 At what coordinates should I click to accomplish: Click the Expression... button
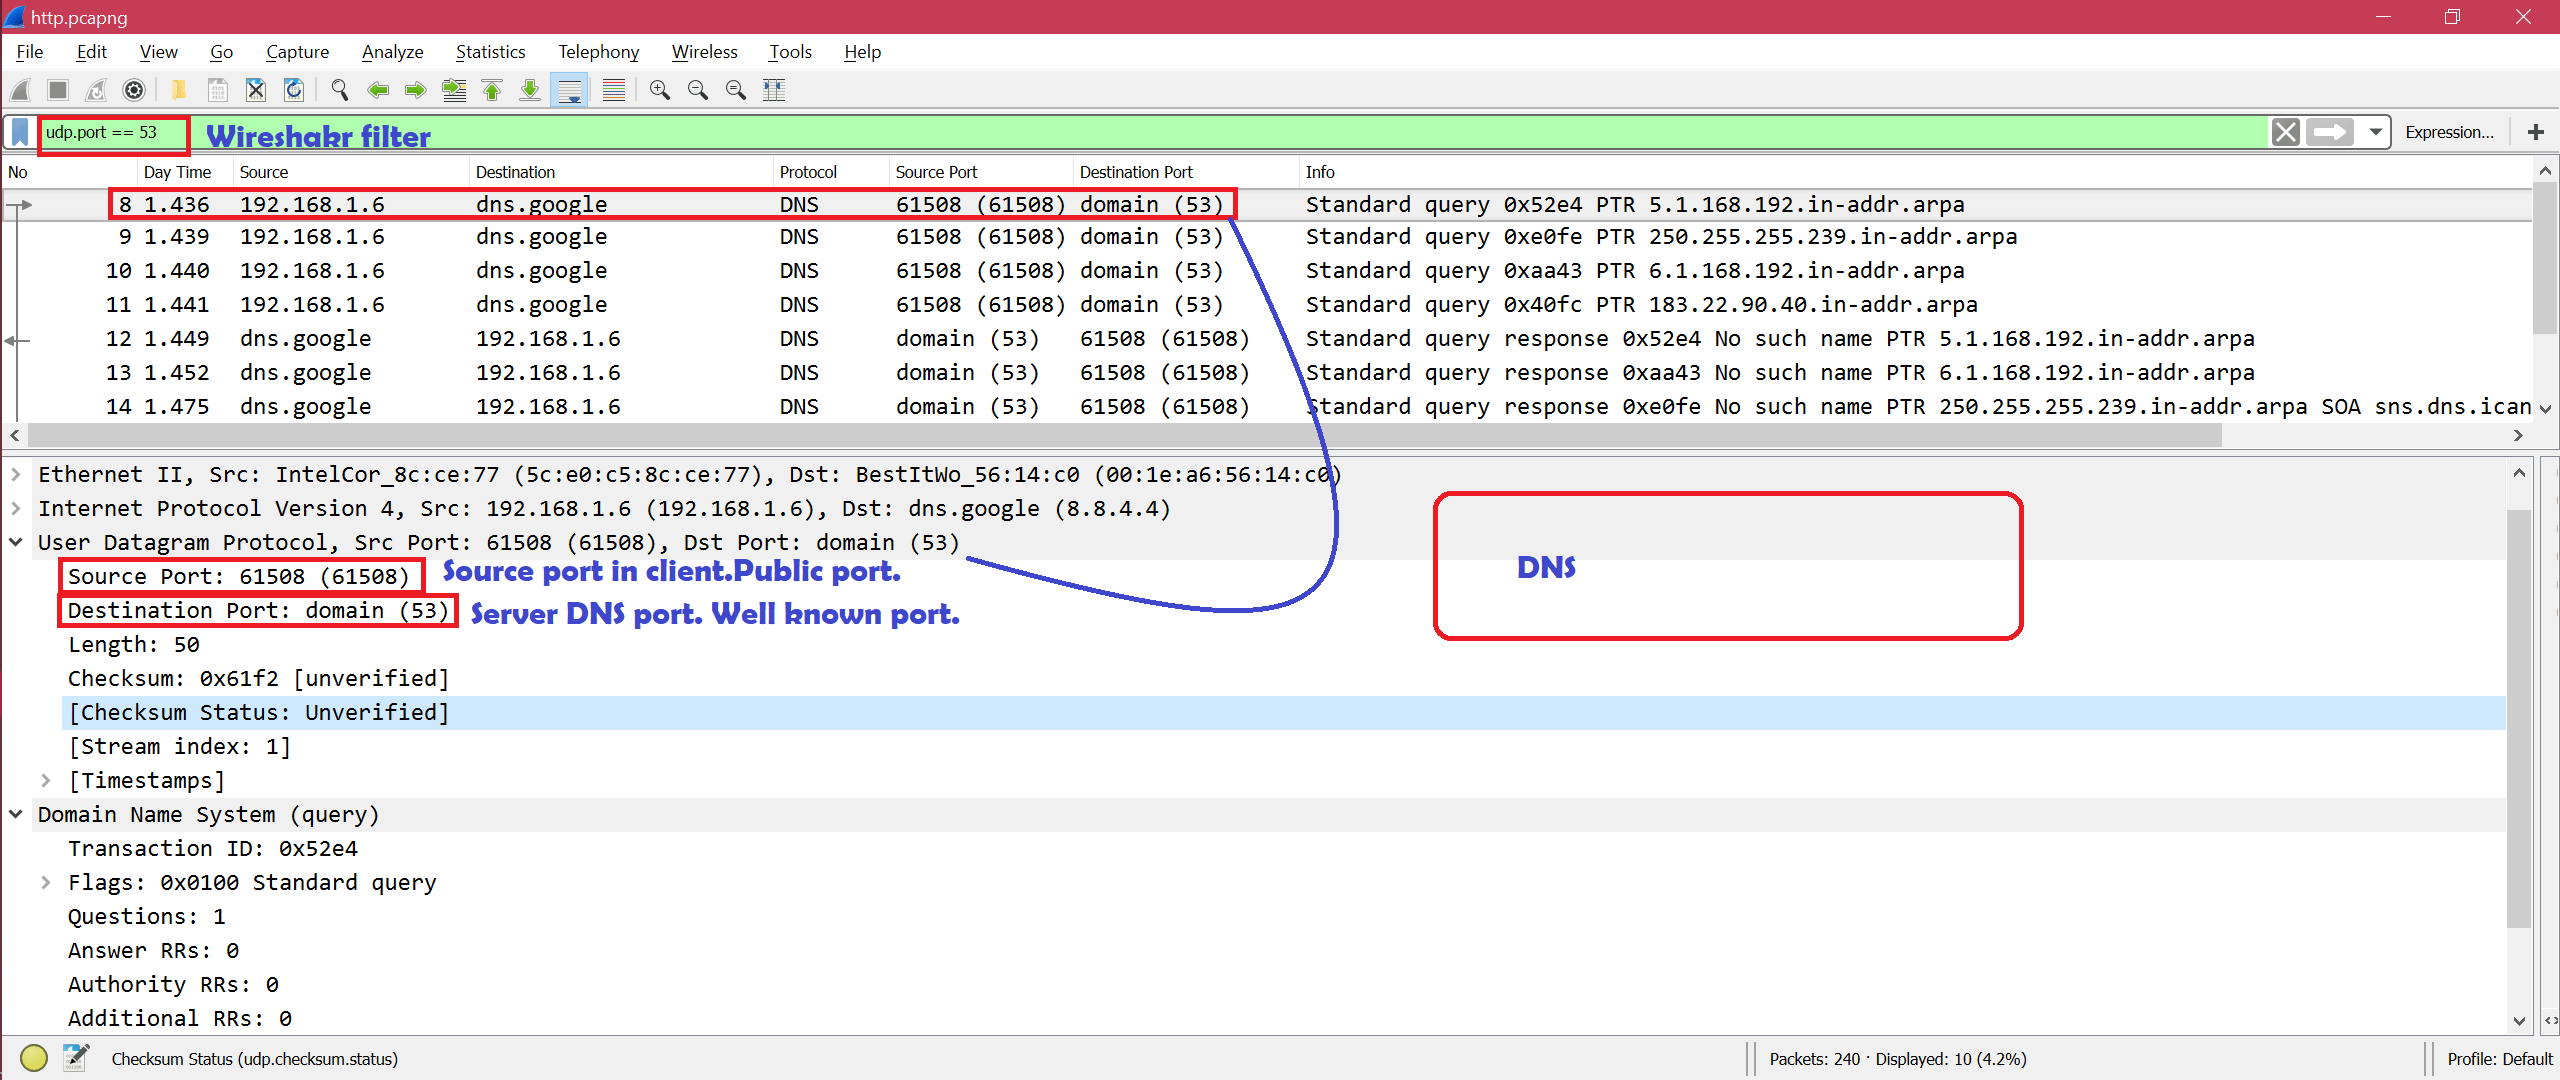pos(2449,132)
